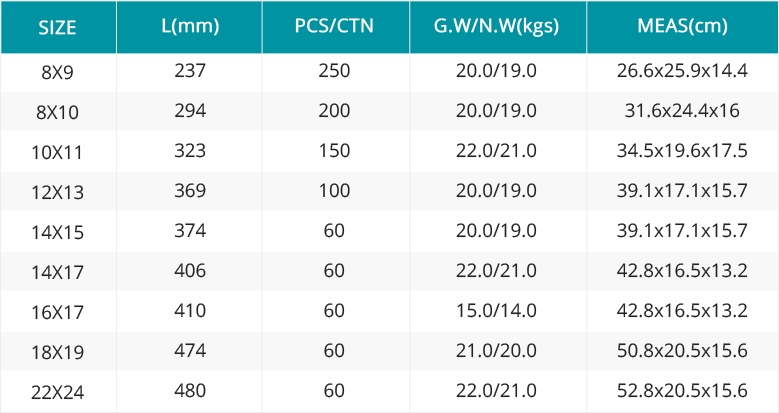Click the 15.0/14.0 weight value
This screenshot has width=779, height=413.
pyautogui.click(x=496, y=311)
